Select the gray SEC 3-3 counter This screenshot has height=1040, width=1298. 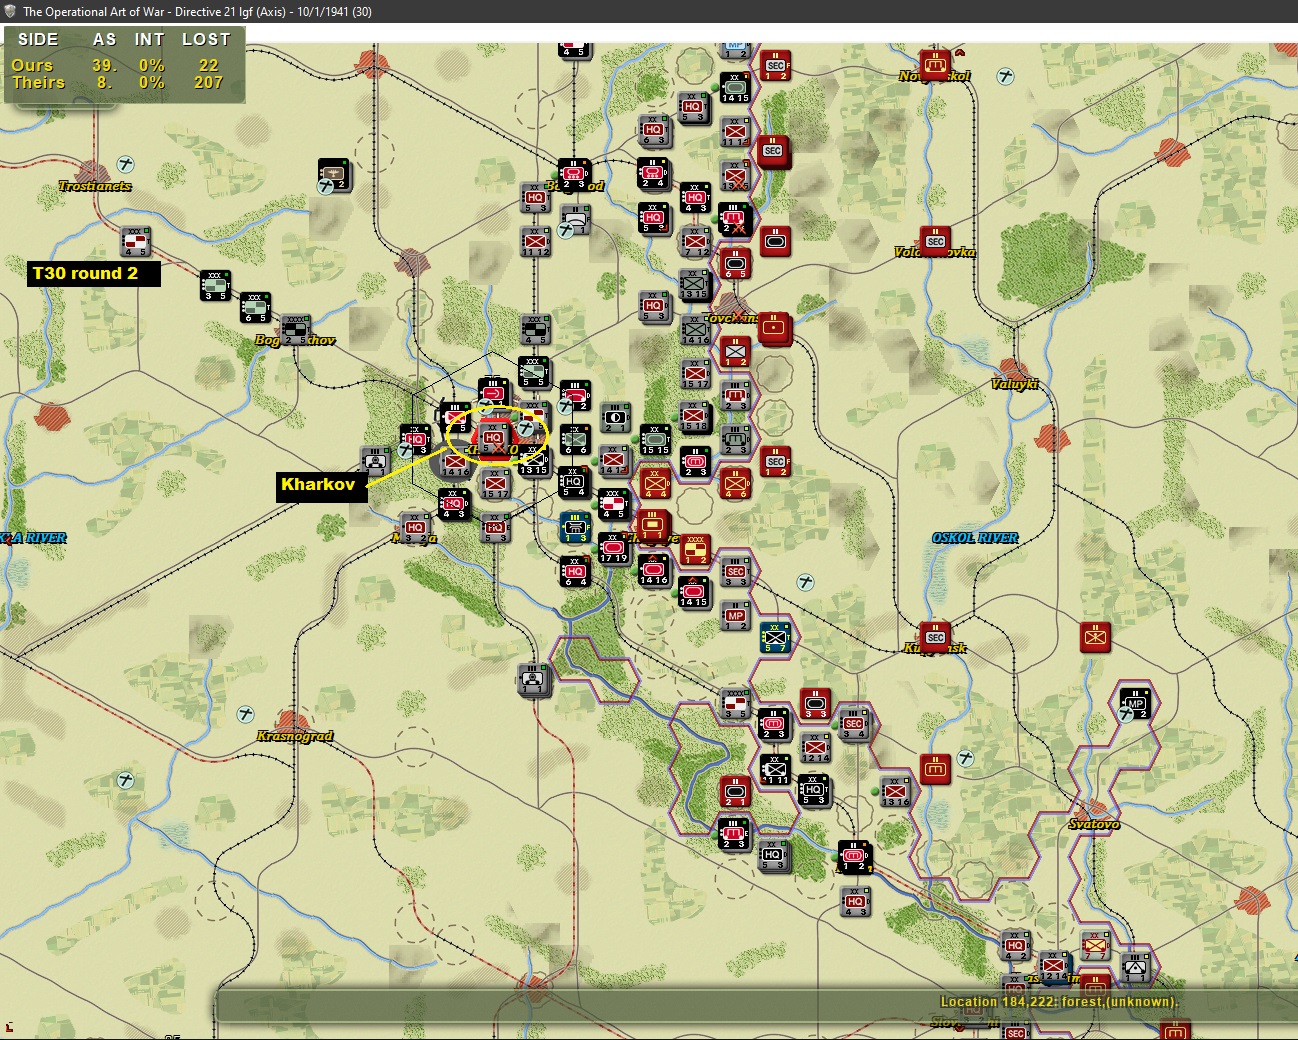pyautogui.click(x=735, y=571)
